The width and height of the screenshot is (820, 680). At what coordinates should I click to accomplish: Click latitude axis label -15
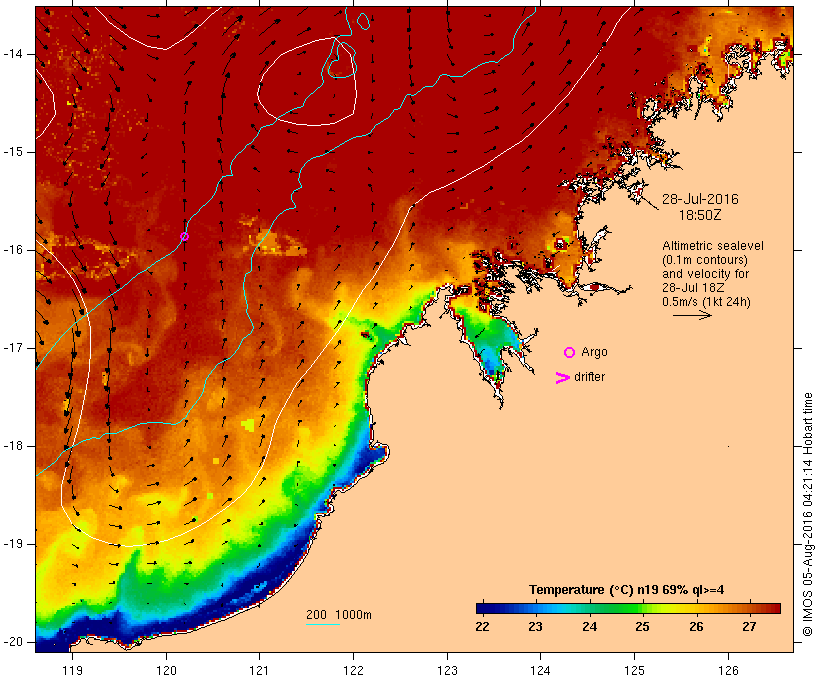point(13,152)
